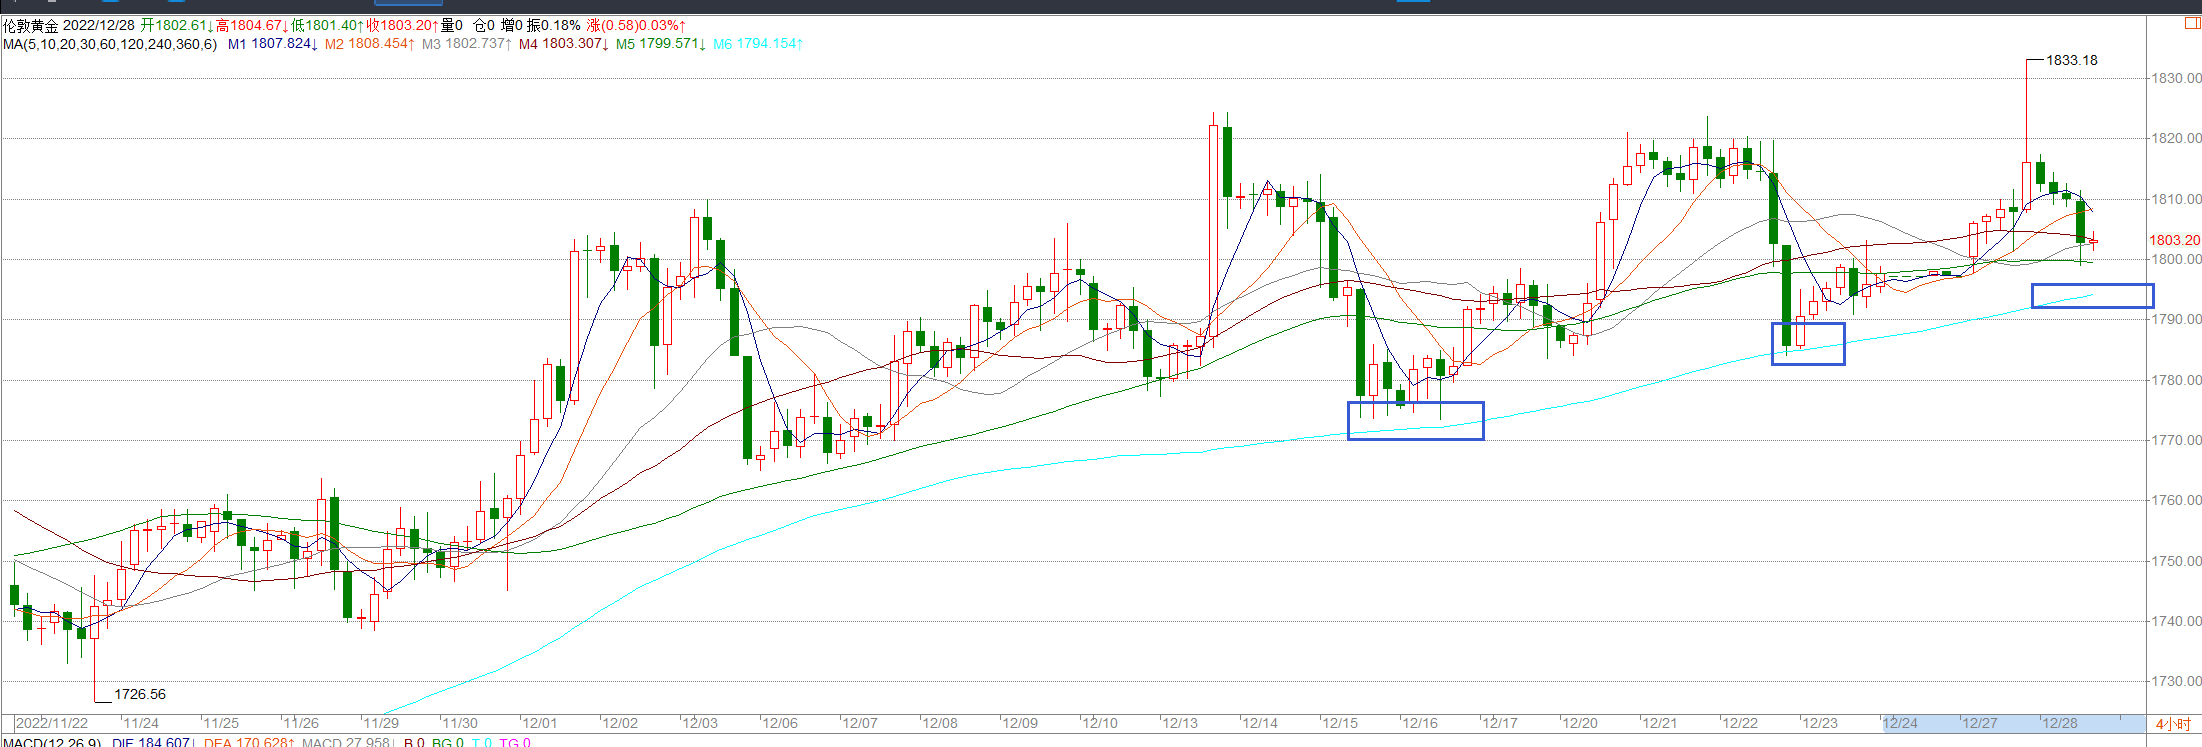2202x747 pixels.
Task: Select the M3 1802.737 moving average value
Action: [466, 44]
